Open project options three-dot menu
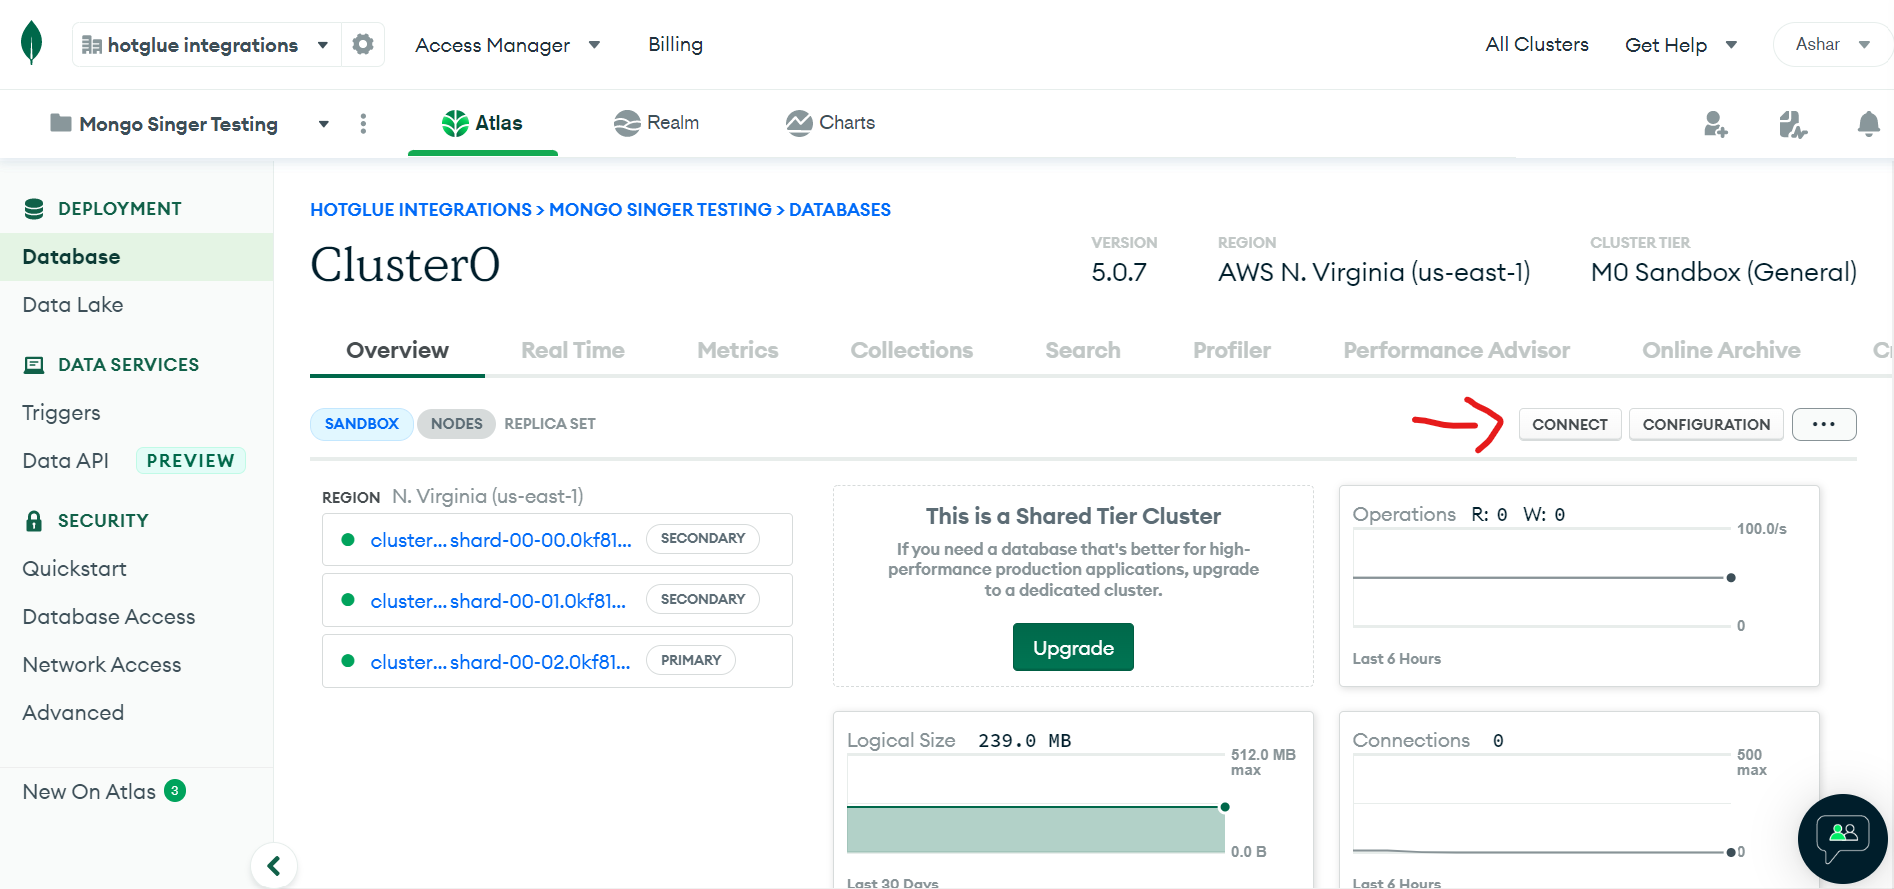This screenshot has width=1894, height=889. pos(363,123)
